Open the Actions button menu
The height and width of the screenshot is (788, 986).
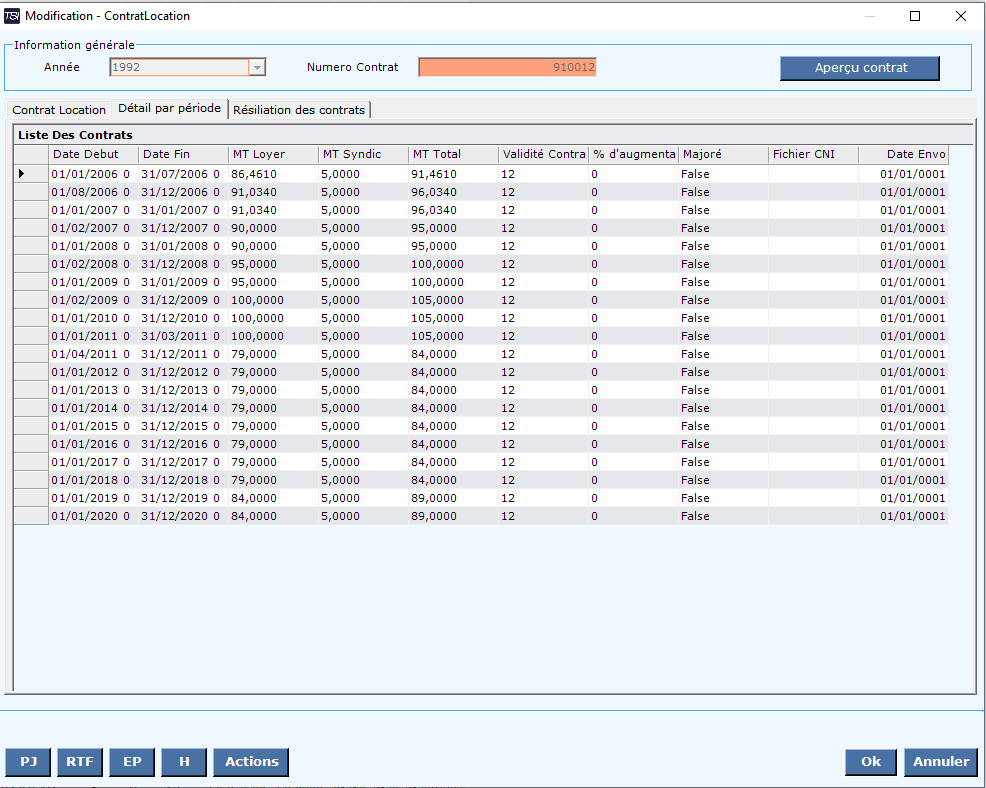coord(251,762)
